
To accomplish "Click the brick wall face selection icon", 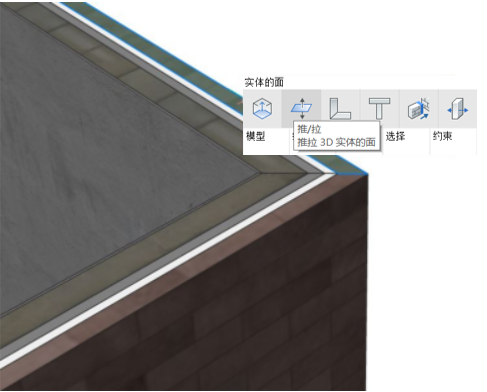I will point(418,109).
